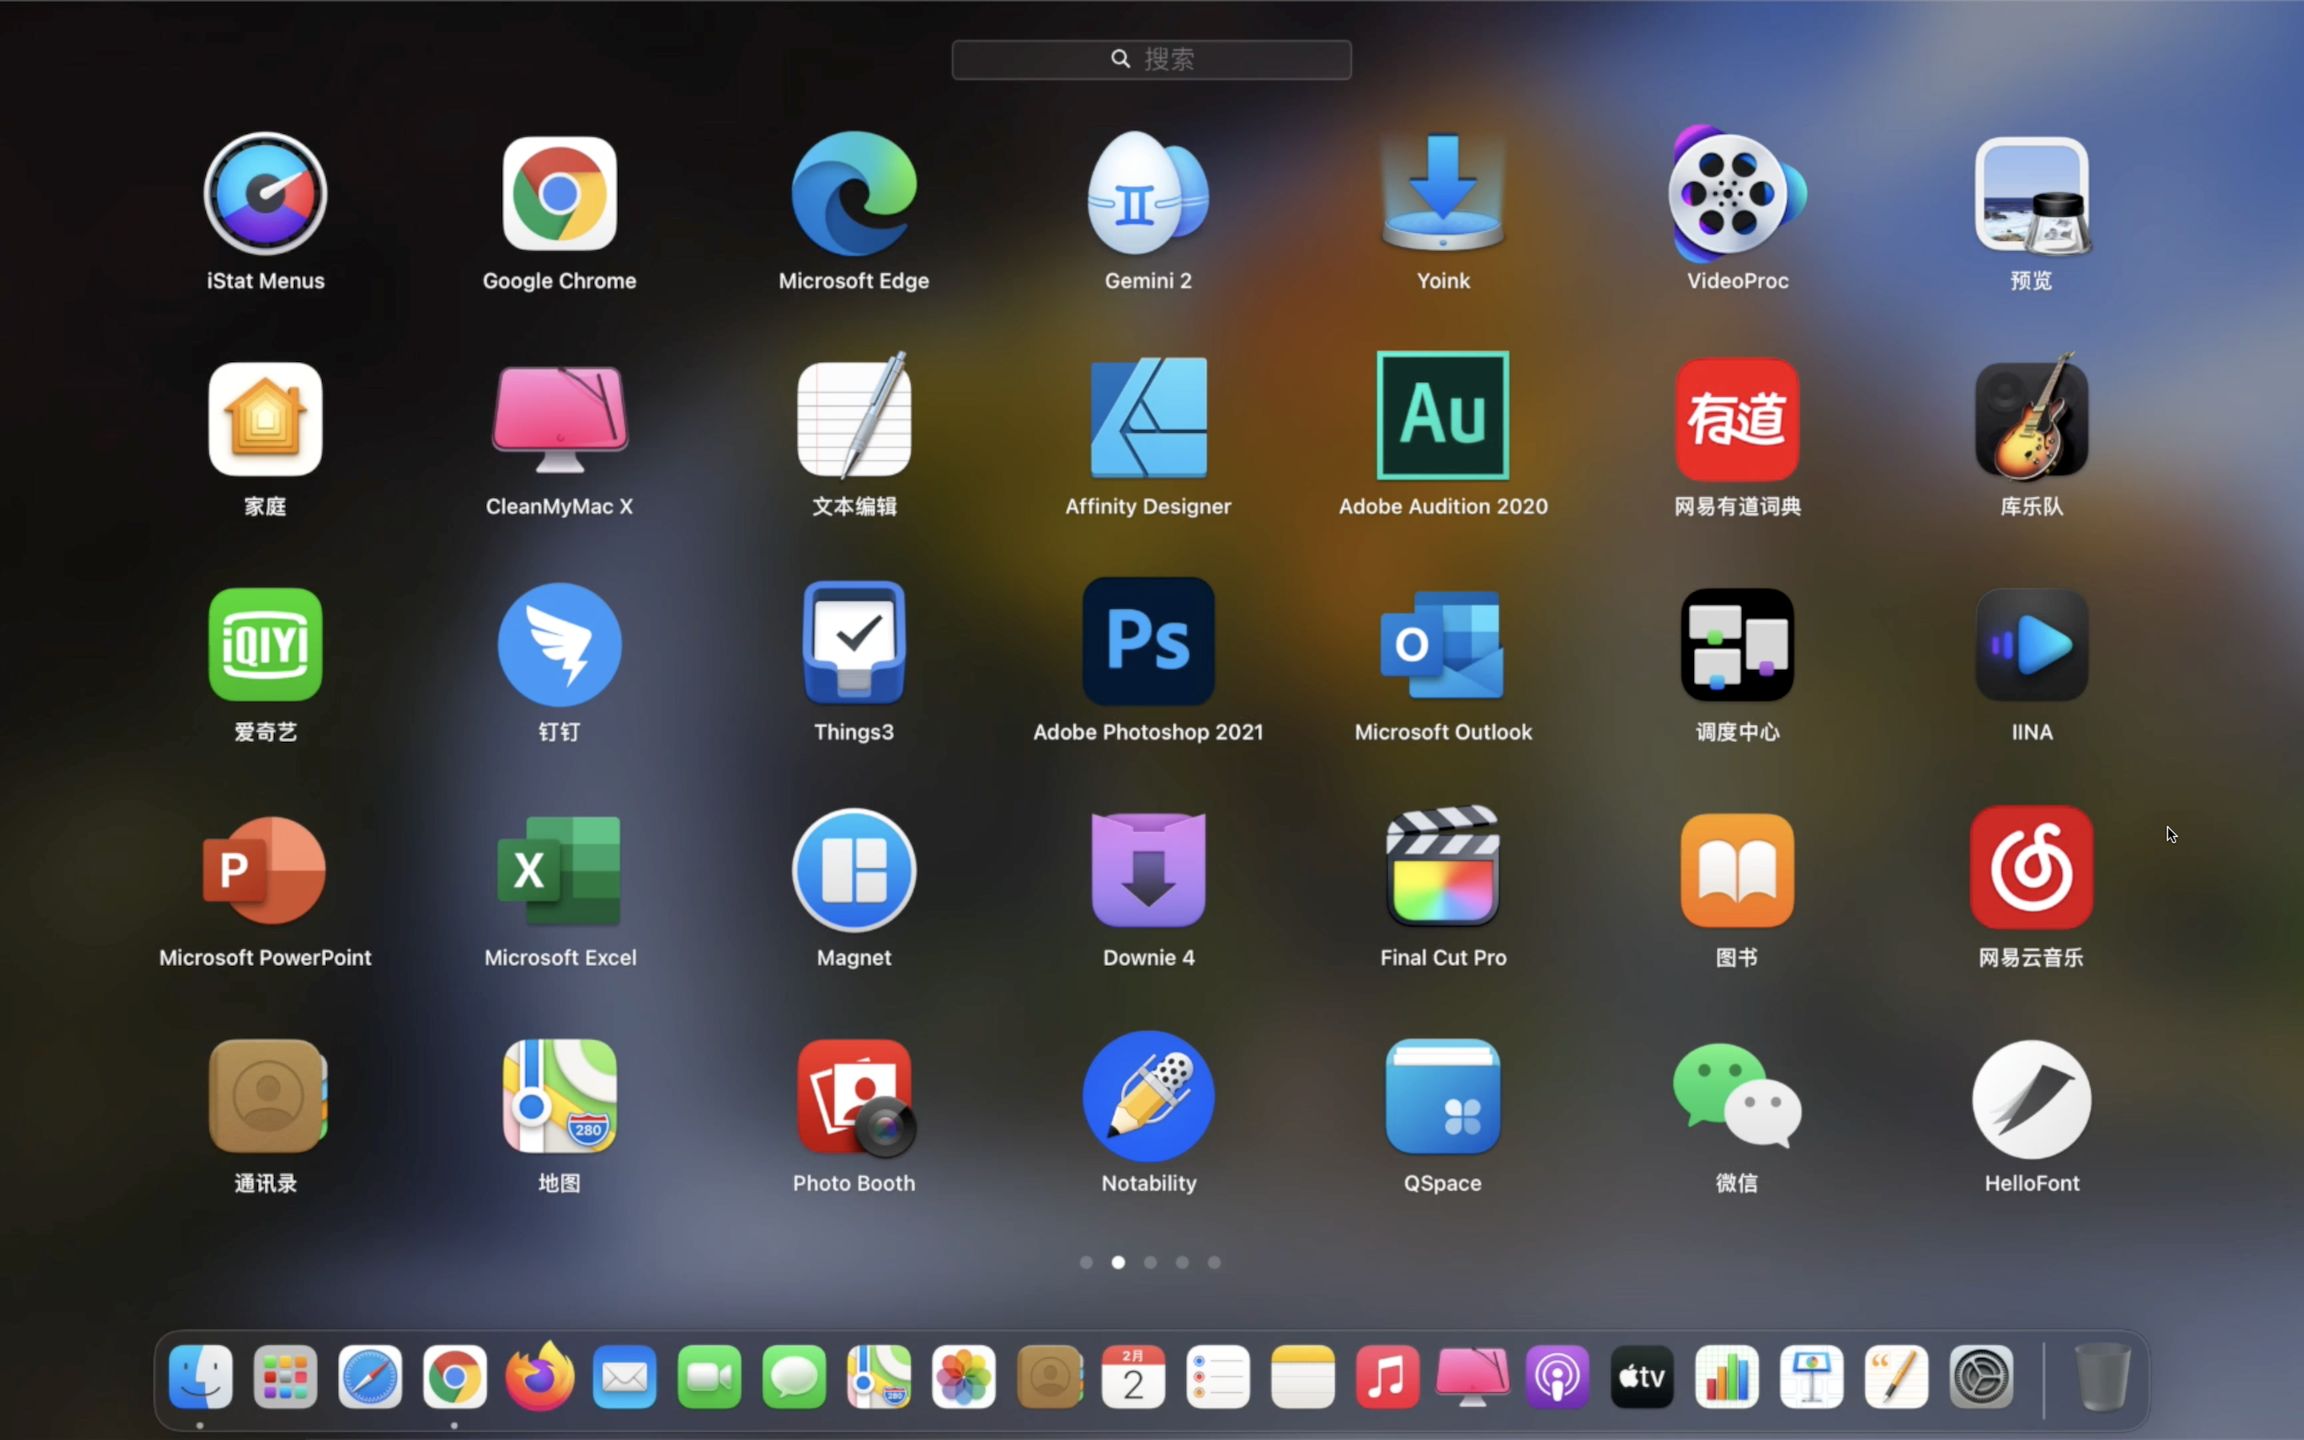Open 图书 (Books) app
2304x1440 pixels.
1737,870
